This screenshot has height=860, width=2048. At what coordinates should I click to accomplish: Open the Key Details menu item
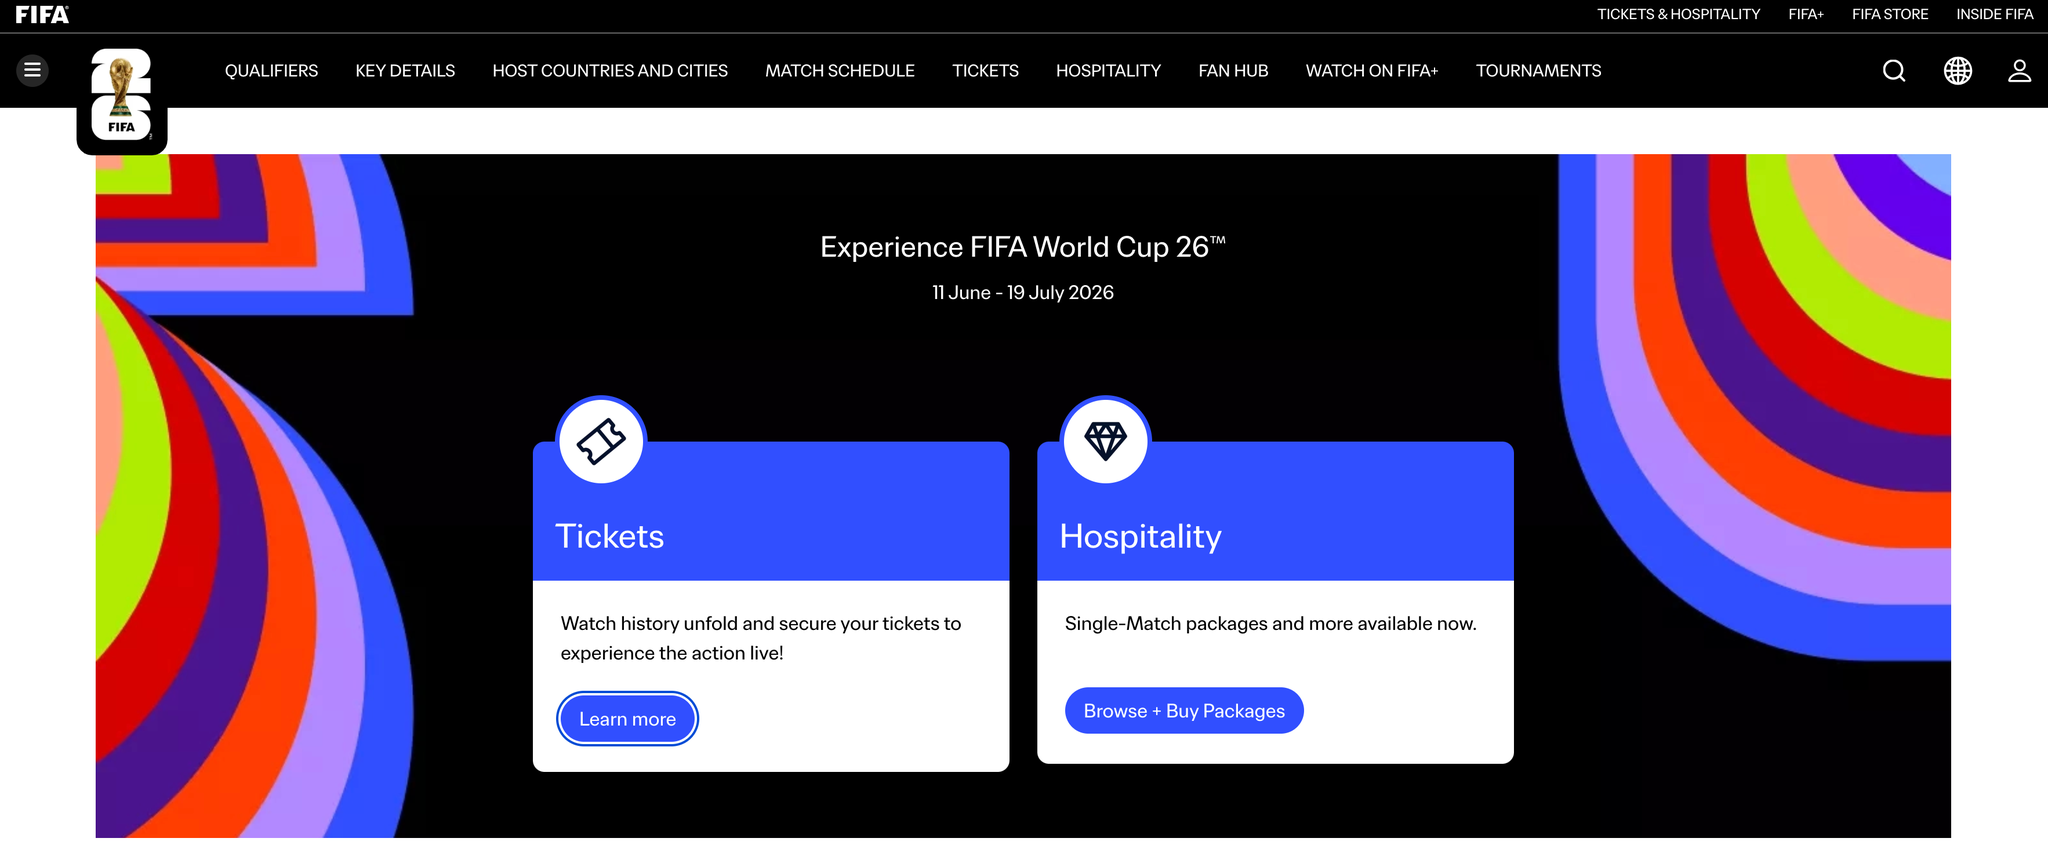pos(405,71)
